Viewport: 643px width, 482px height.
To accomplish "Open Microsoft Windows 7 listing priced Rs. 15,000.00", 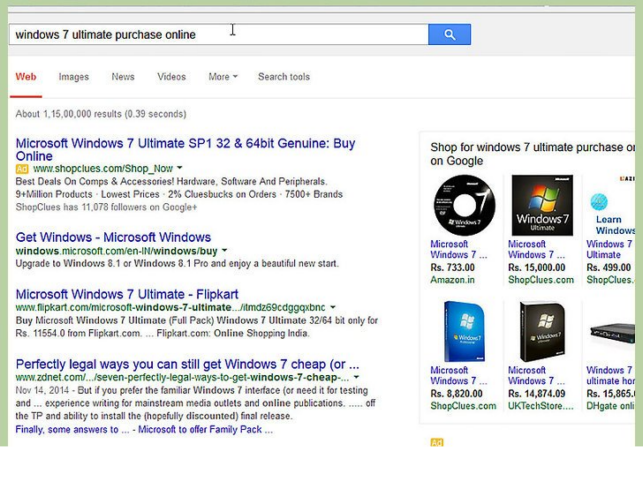I will [x=536, y=249].
